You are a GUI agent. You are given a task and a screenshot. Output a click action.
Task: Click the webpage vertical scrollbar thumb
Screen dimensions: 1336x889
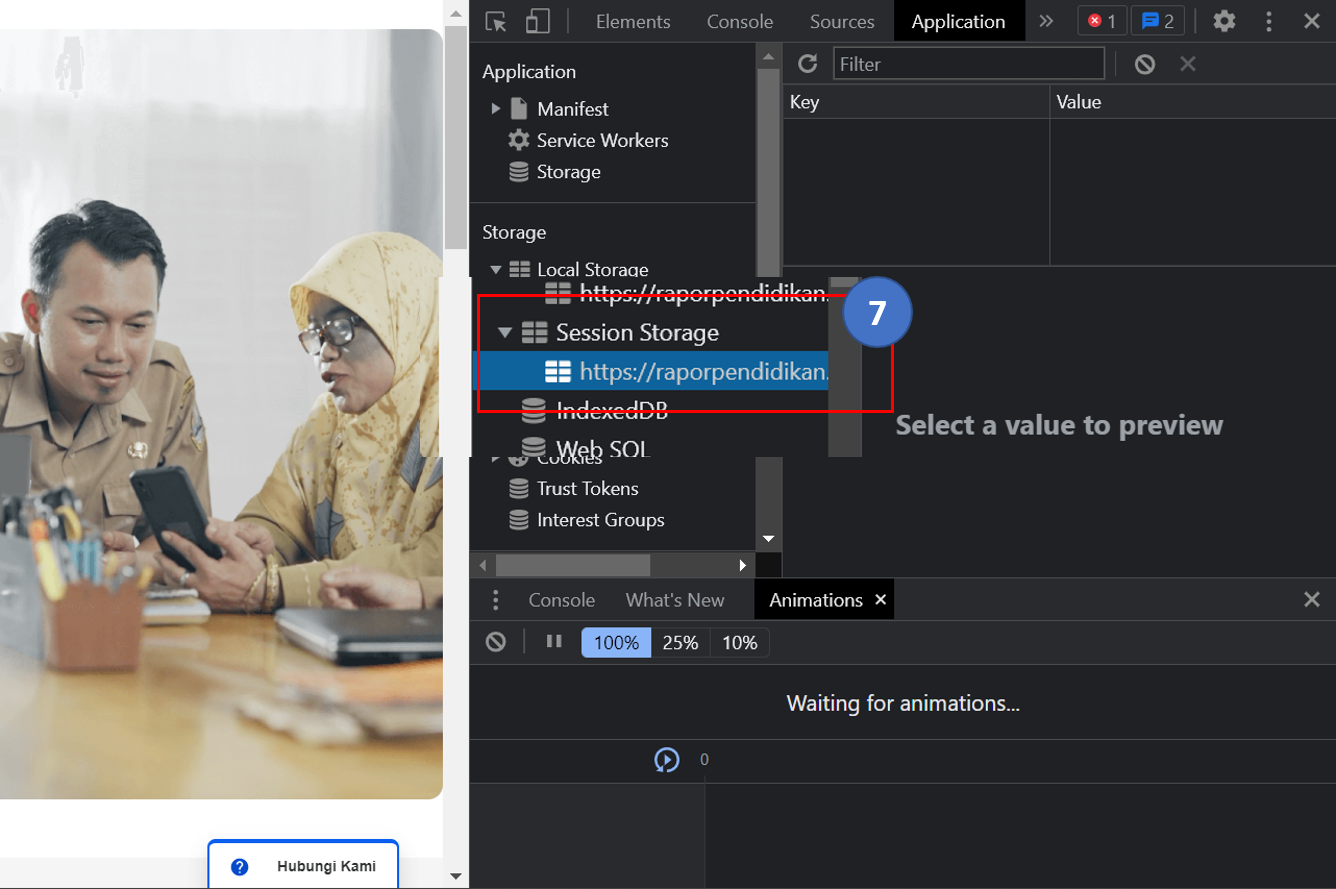456,135
